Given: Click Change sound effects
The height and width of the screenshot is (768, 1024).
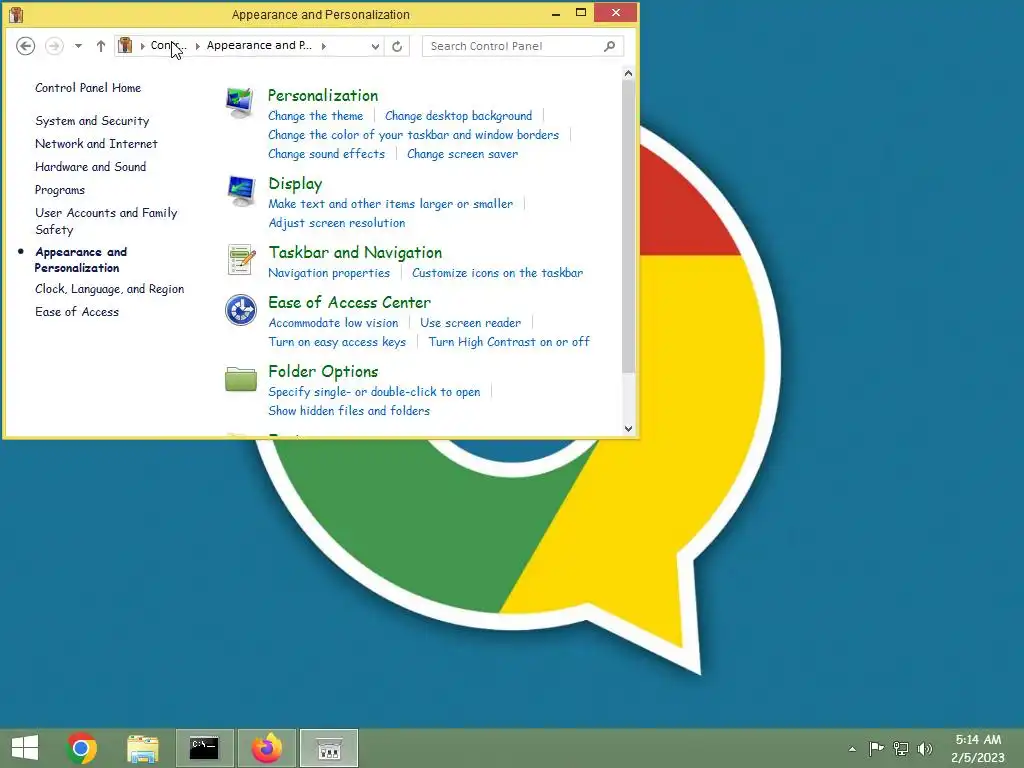Looking at the screenshot, I should pyautogui.click(x=327, y=153).
